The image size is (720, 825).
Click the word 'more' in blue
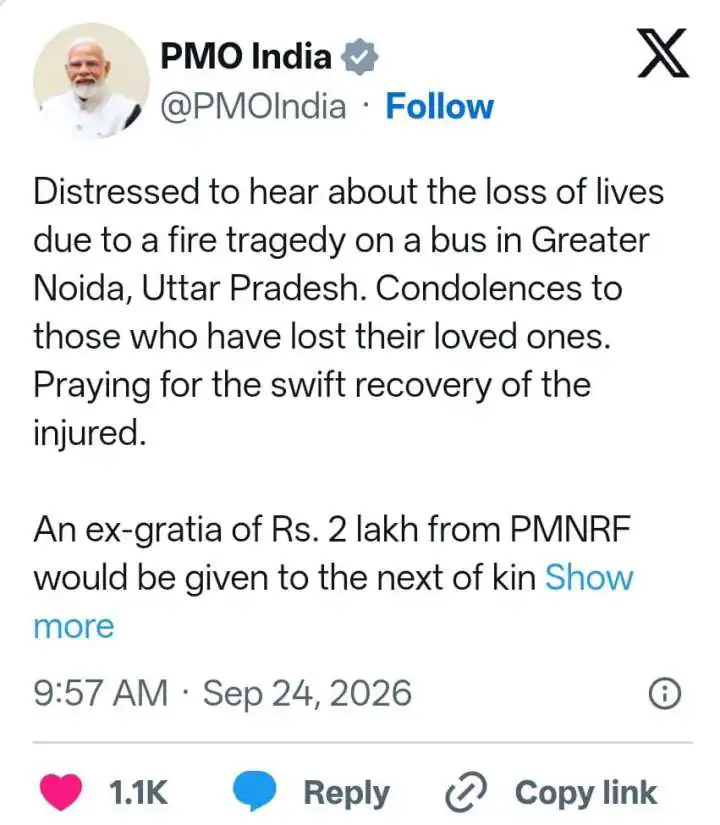(74, 627)
